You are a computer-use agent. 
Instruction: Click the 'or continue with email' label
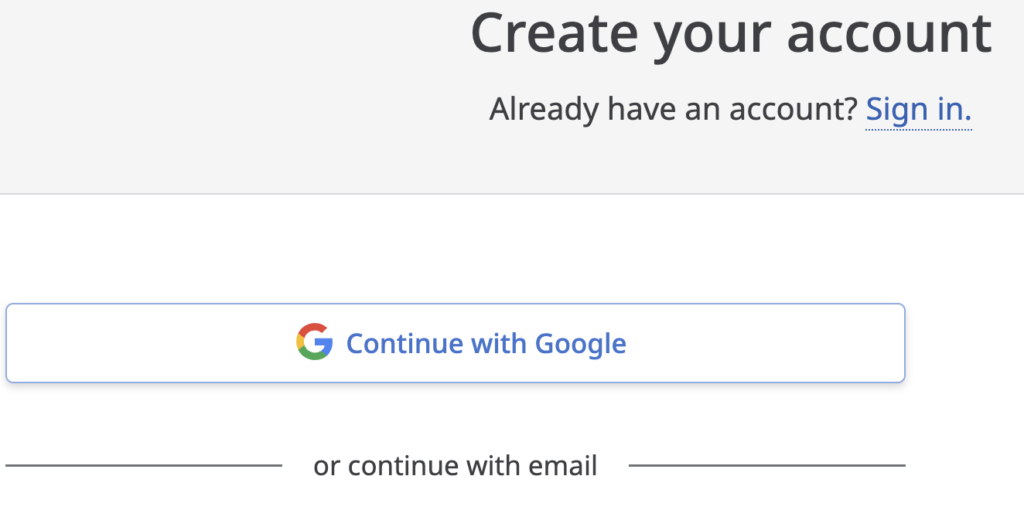455,465
